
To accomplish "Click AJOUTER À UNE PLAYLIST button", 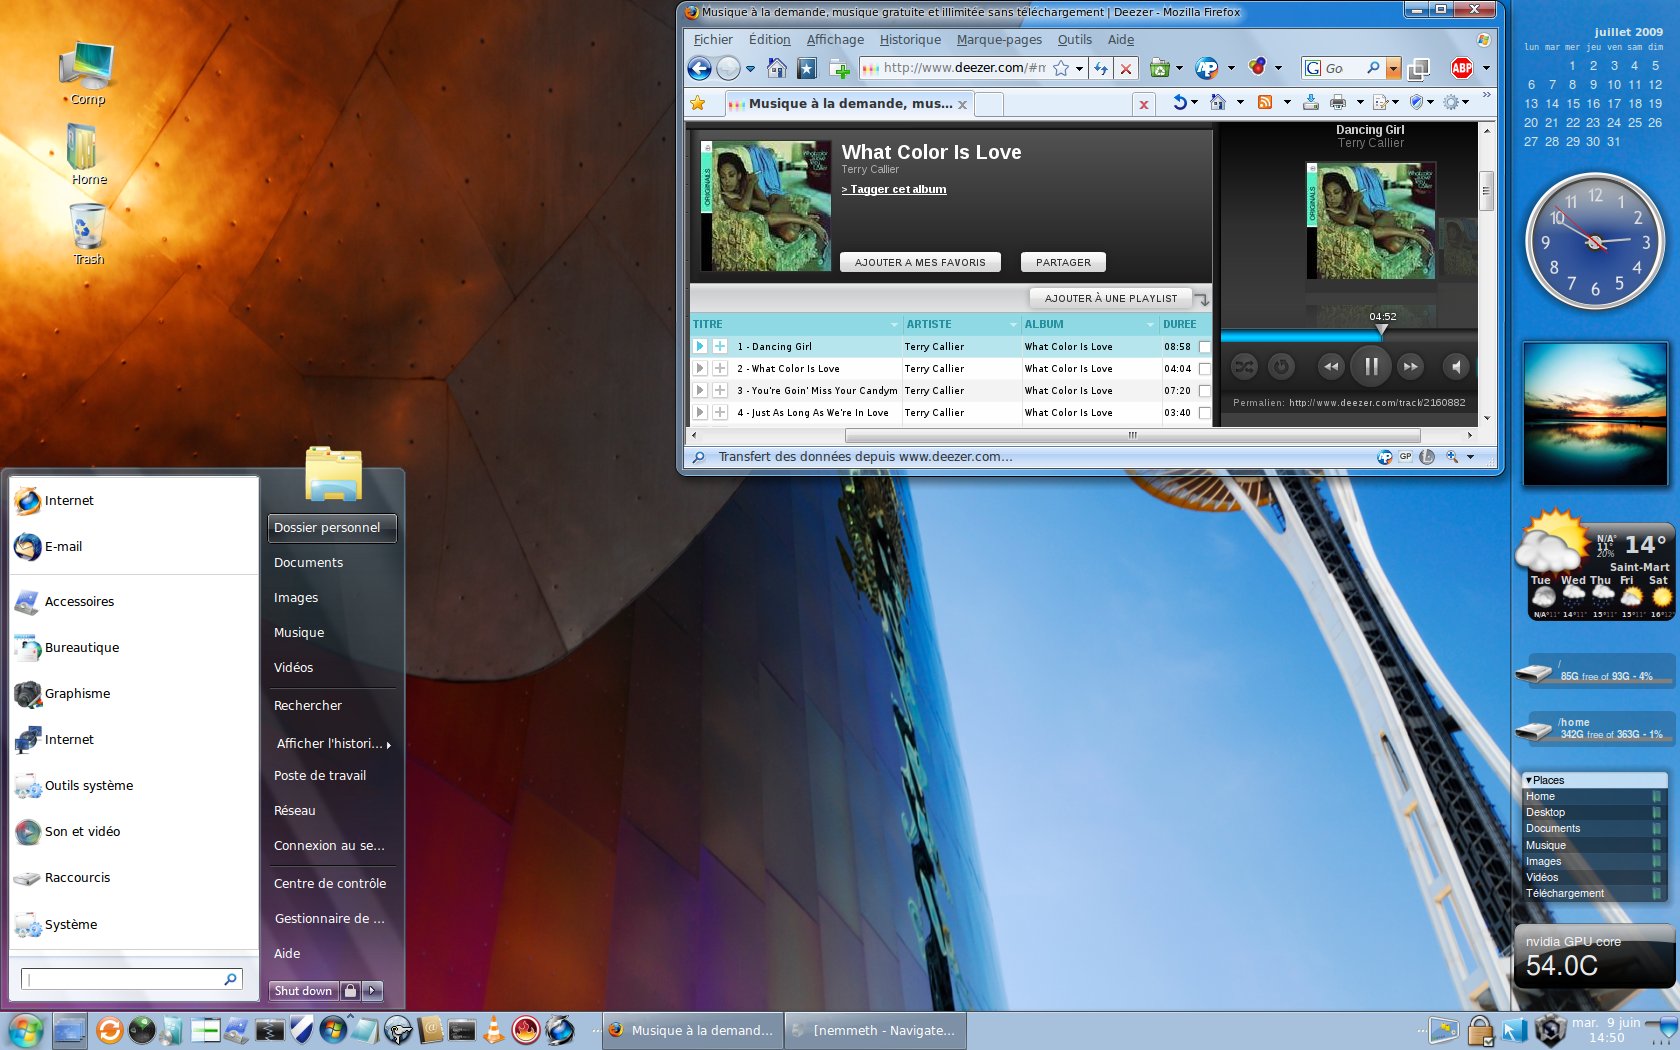I will coord(1111,298).
